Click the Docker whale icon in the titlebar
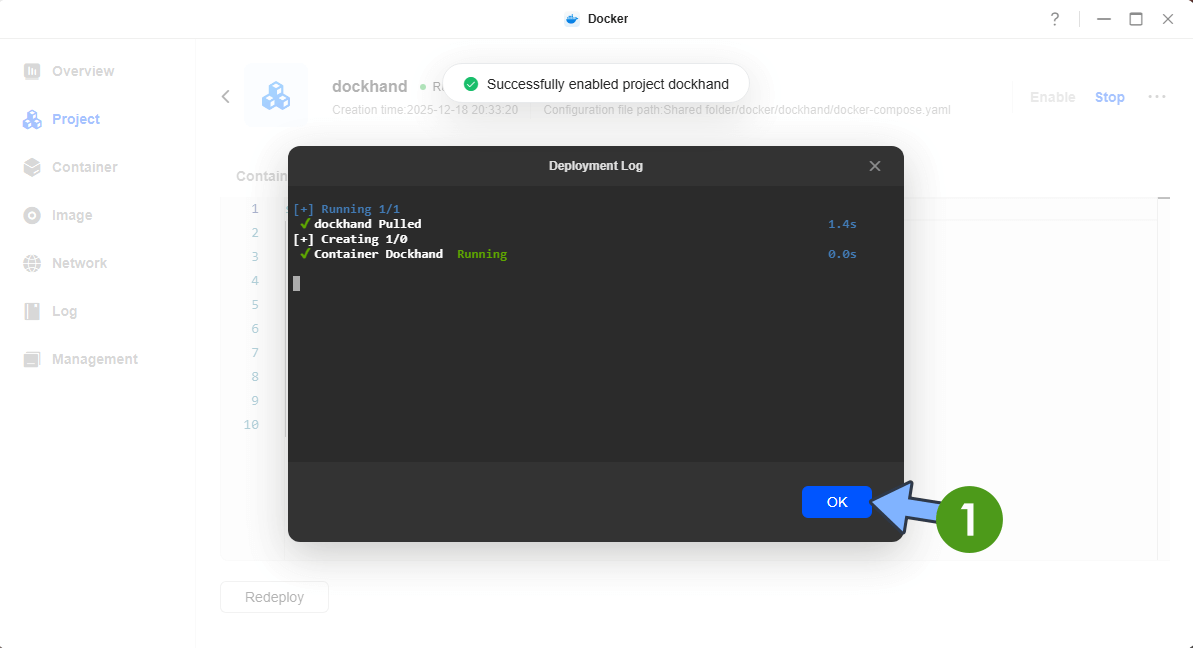This screenshot has height=648, width=1193. (x=571, y=18)
